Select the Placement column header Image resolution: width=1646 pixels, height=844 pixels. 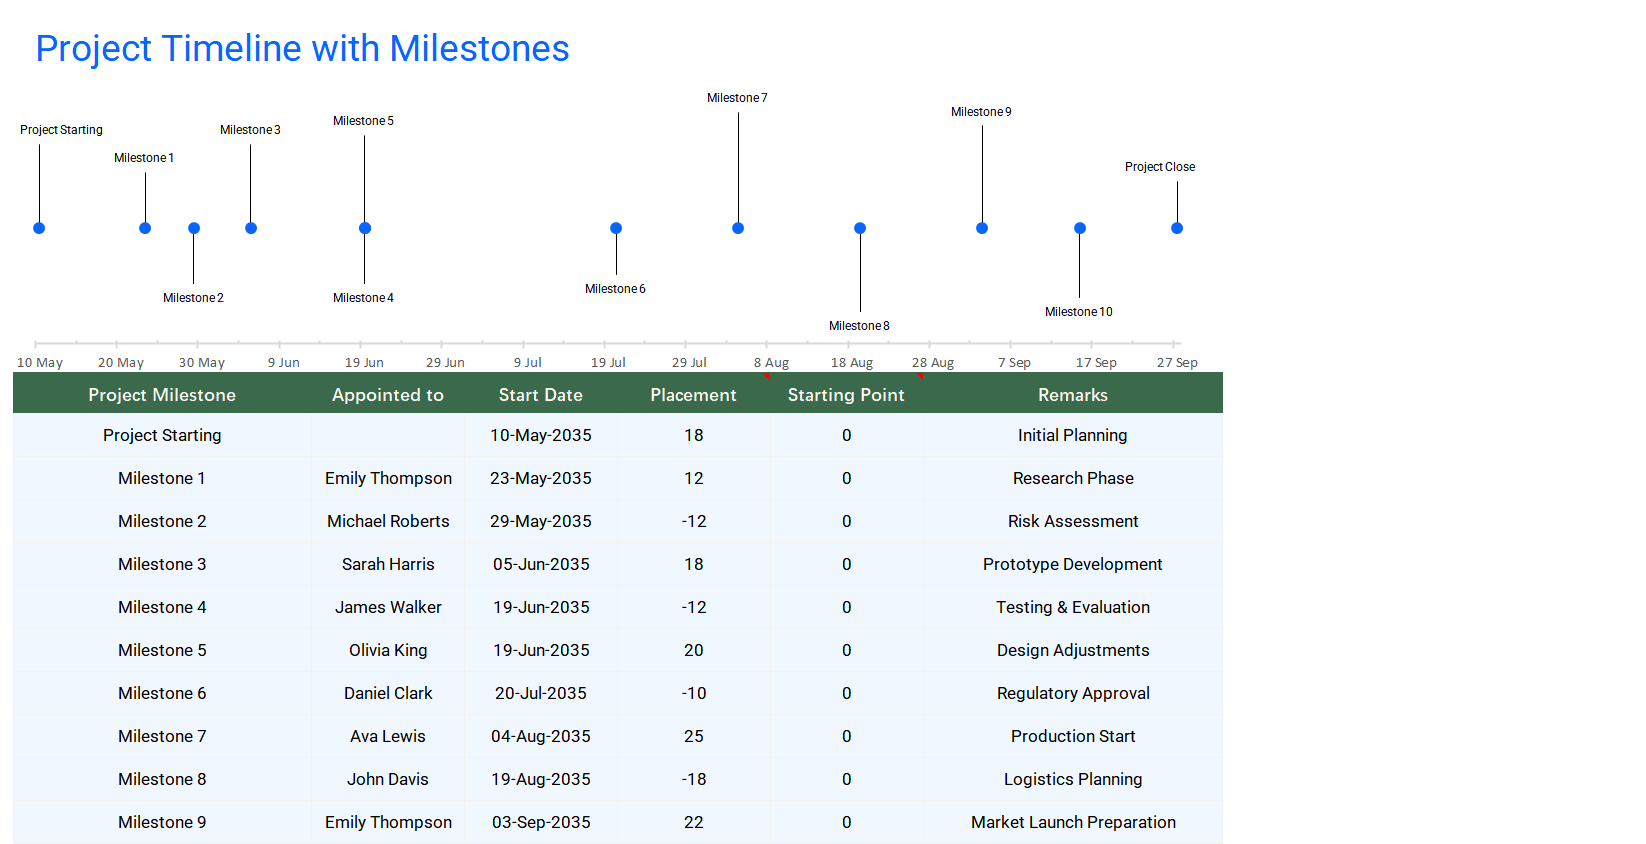[694, 395]
